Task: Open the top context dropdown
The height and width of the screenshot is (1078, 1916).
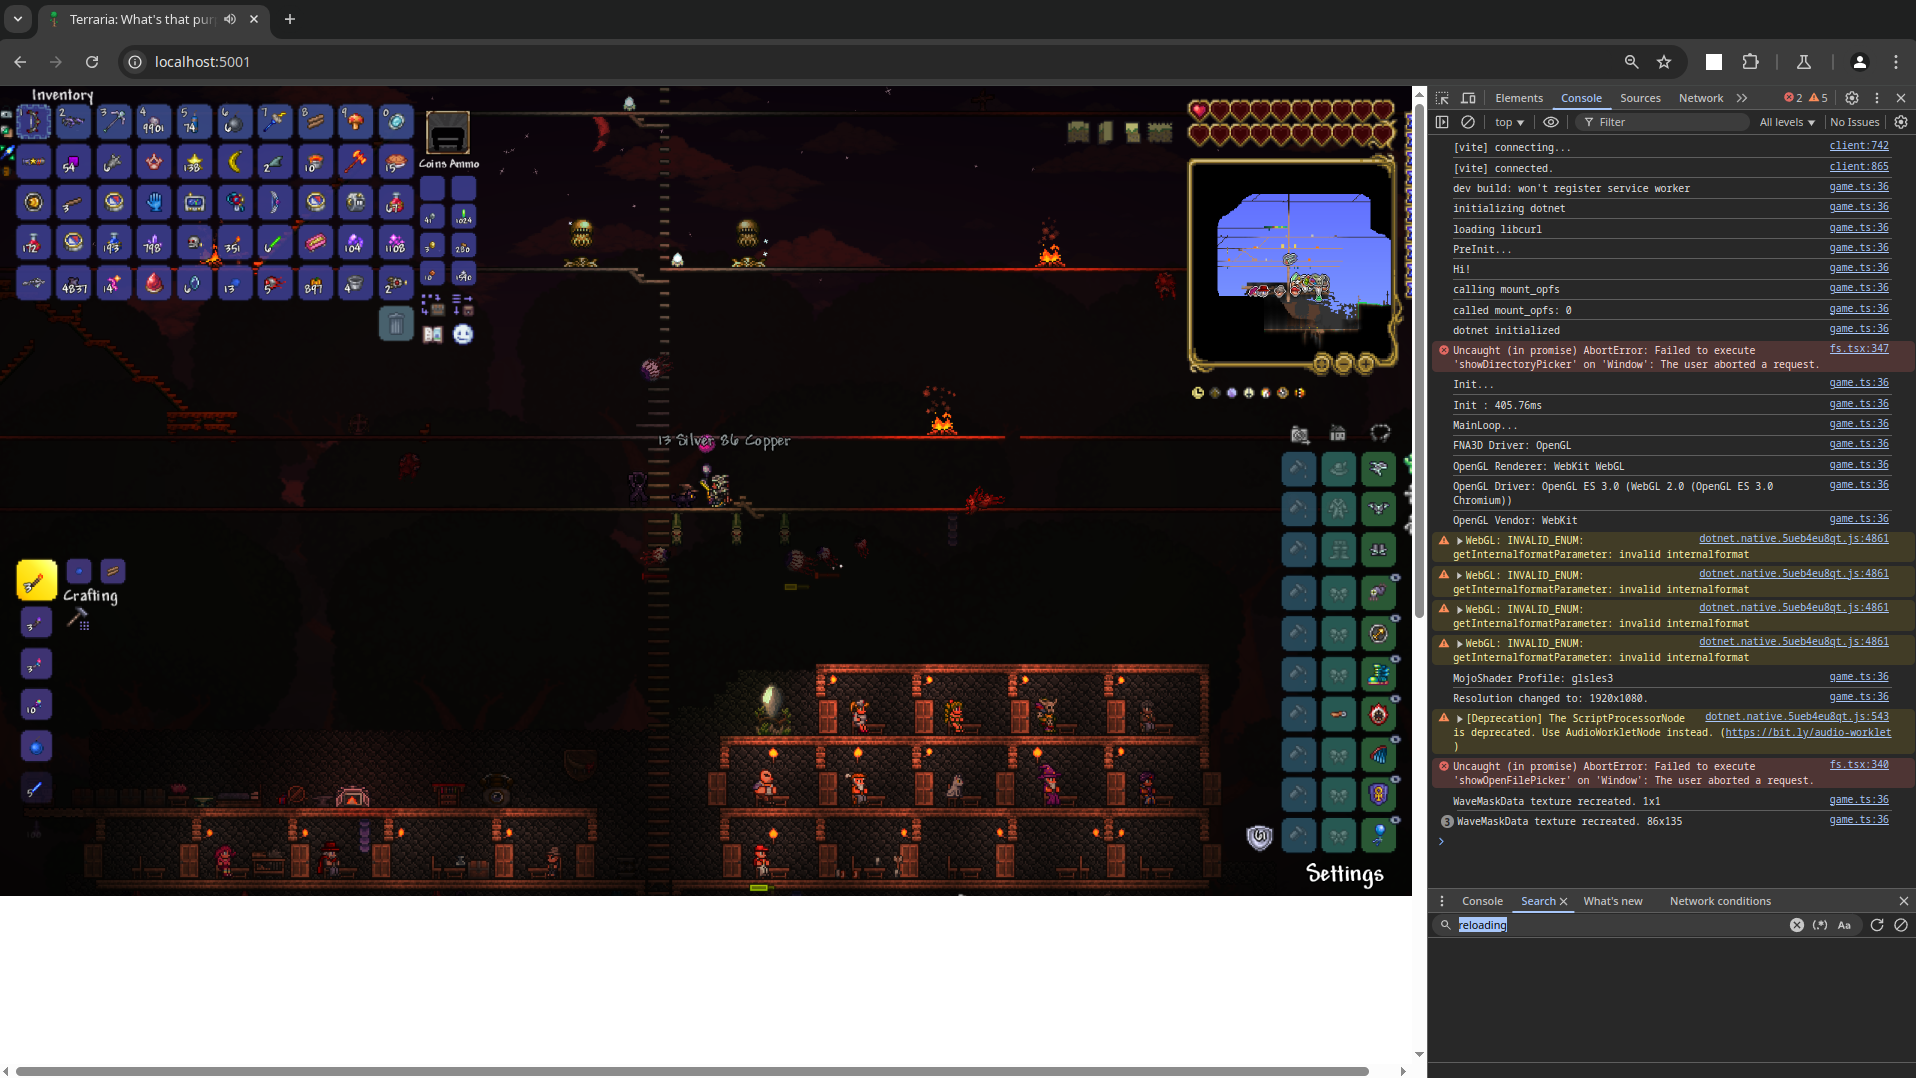Action: pos(1509,122)
